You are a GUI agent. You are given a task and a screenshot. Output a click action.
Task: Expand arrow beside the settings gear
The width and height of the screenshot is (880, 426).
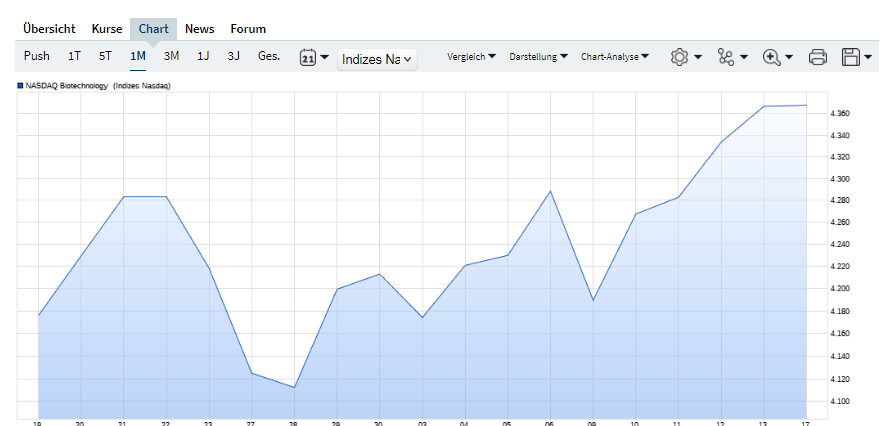pos(698,57)
